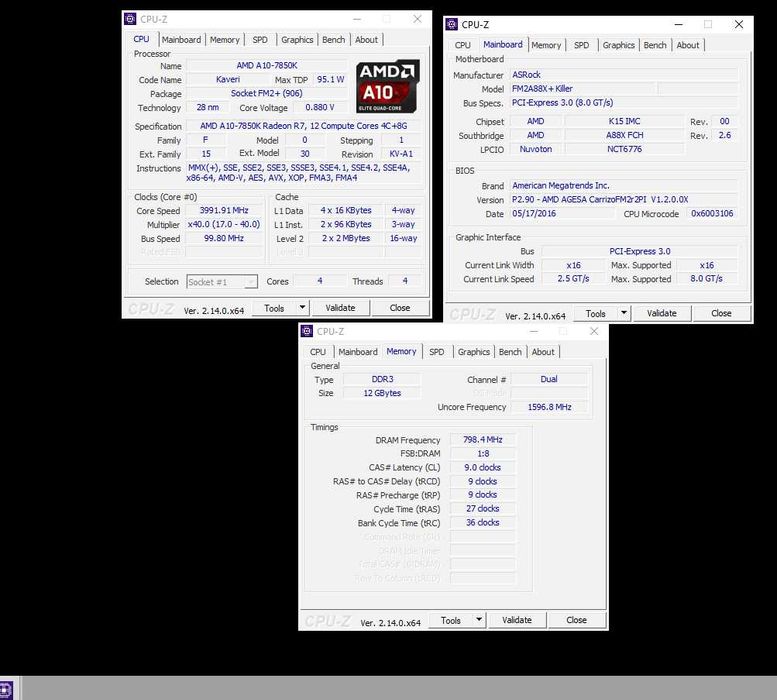Open CPU-Z from the taskbar icon
Screen dimensions: 777x700
coord(6,690)
